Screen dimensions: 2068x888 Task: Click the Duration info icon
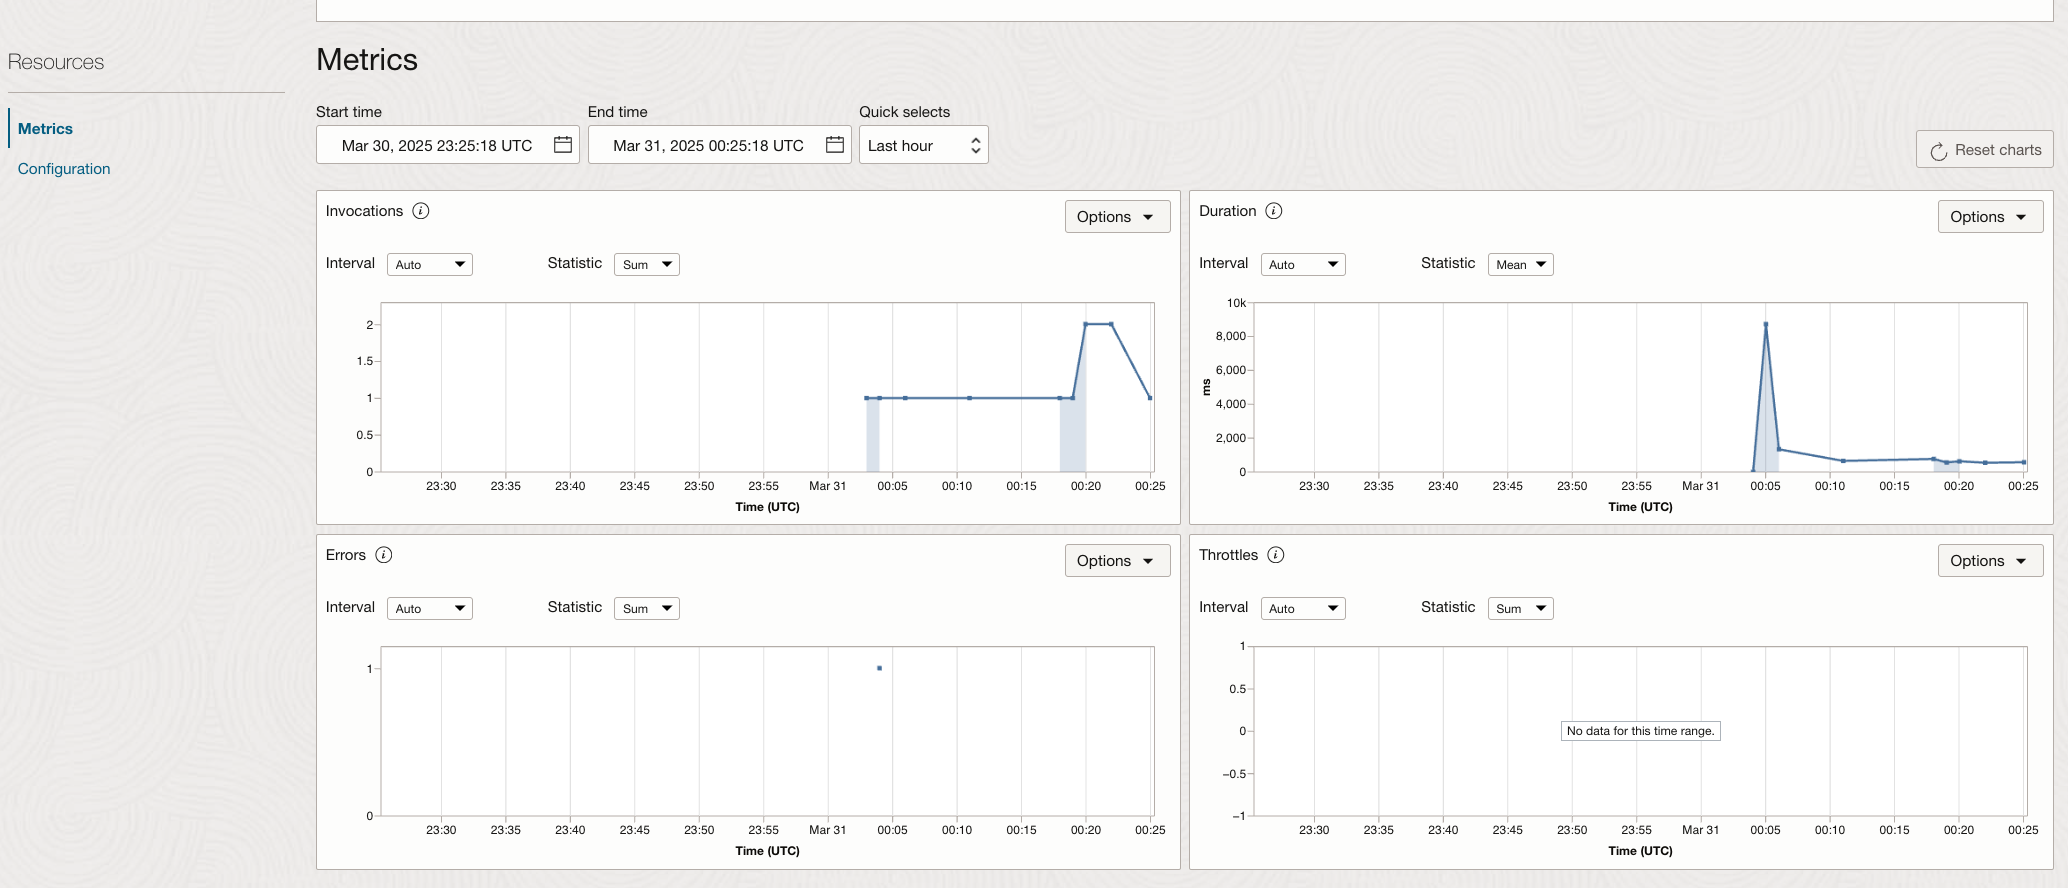pyautogui.click(x=1274, y=211)
